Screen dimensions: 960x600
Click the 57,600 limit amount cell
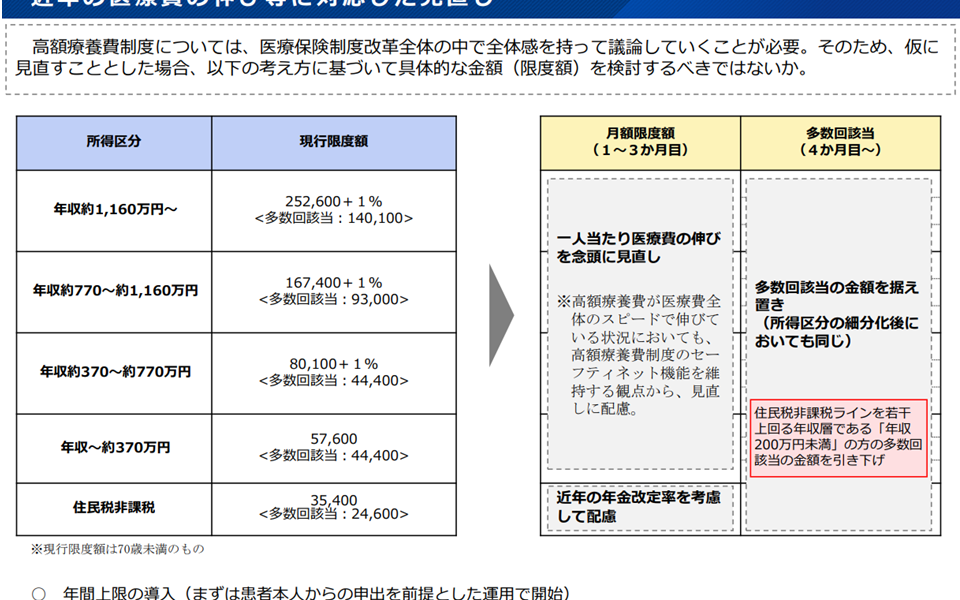pos(333,447)
